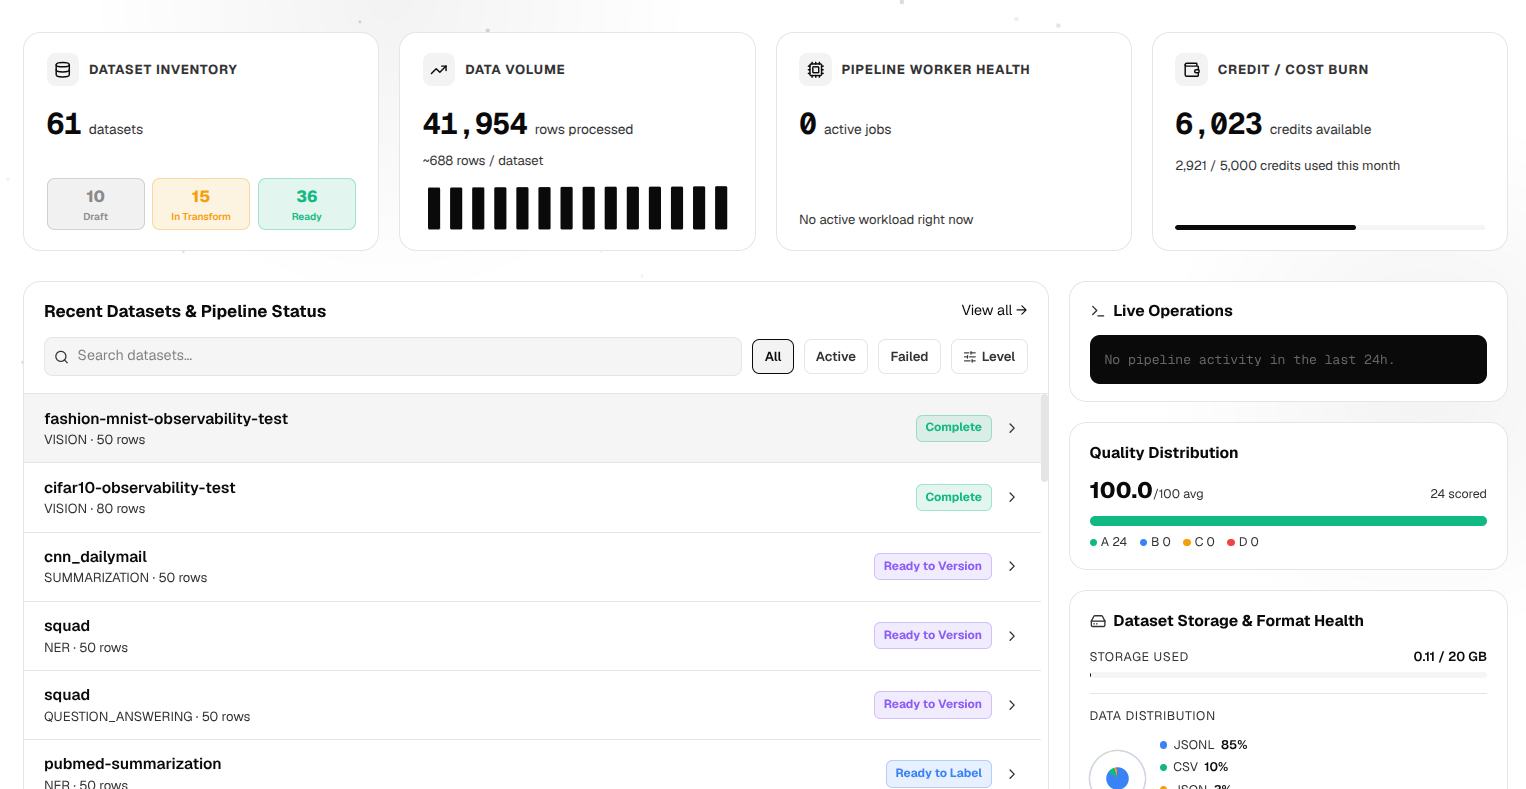
Task: Click the 41,954 rows processed figure
Action: coord(475,124)
